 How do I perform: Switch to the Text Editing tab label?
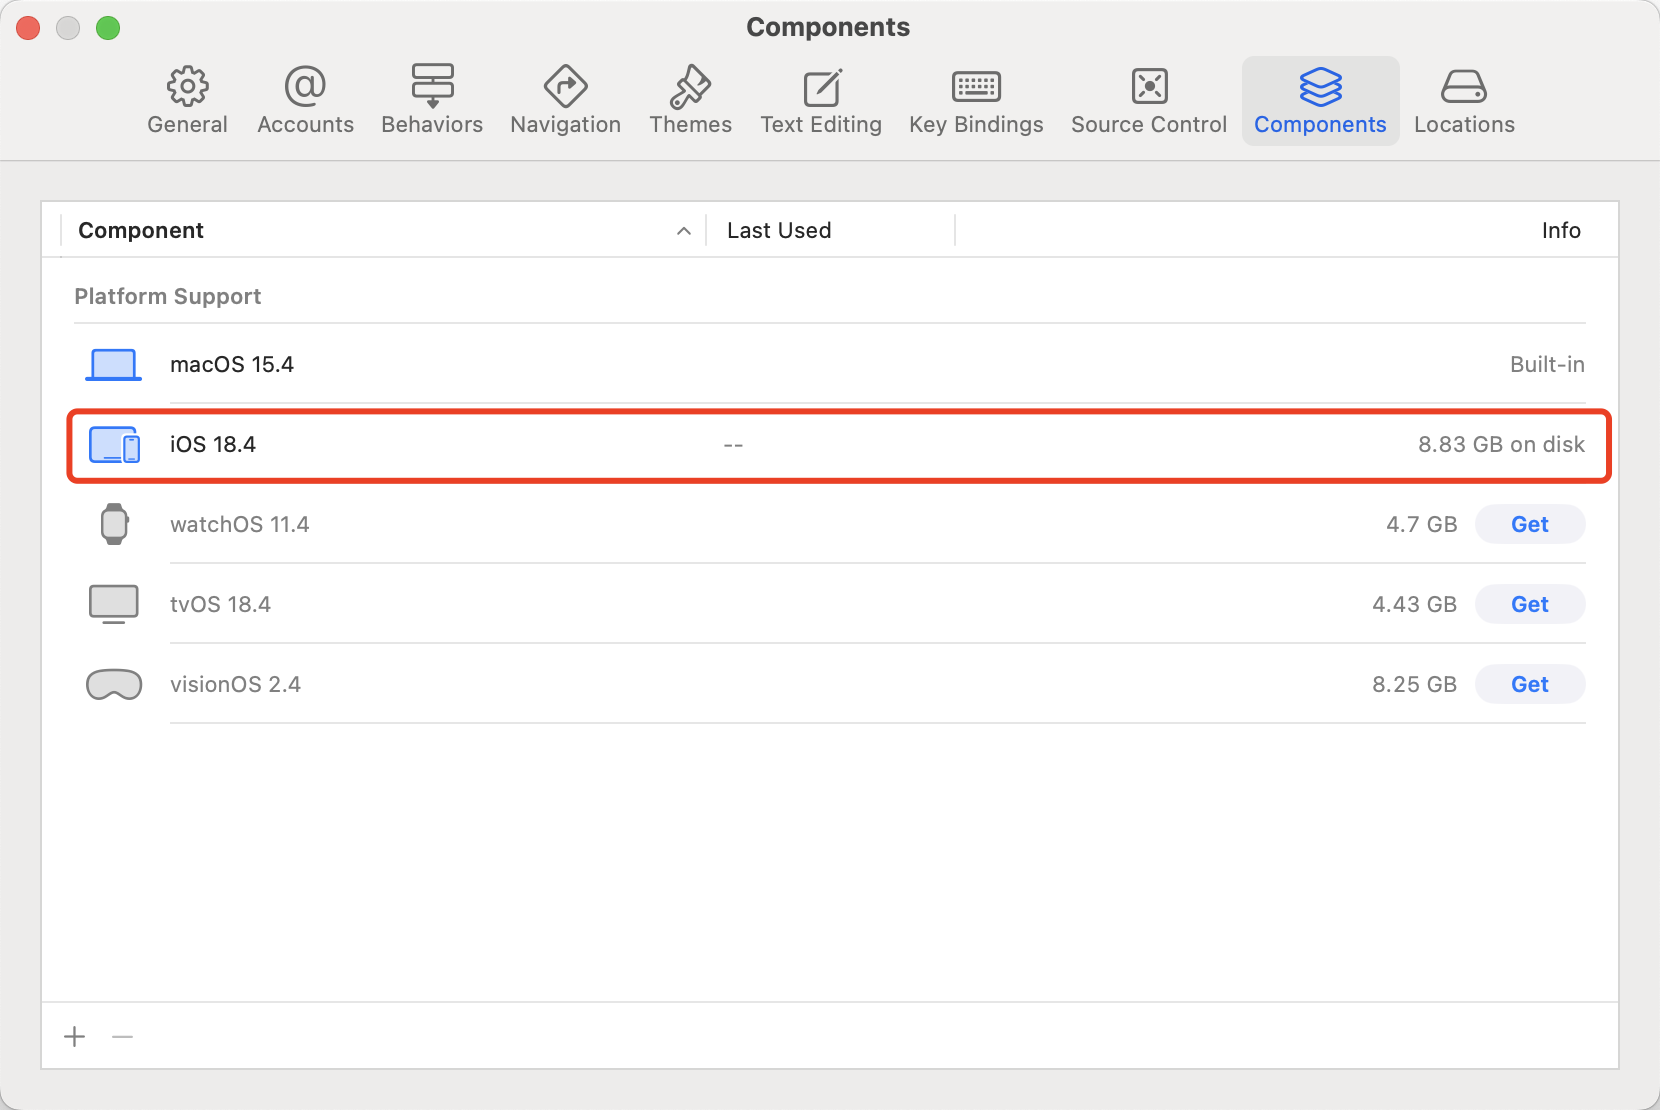(821, 125)
